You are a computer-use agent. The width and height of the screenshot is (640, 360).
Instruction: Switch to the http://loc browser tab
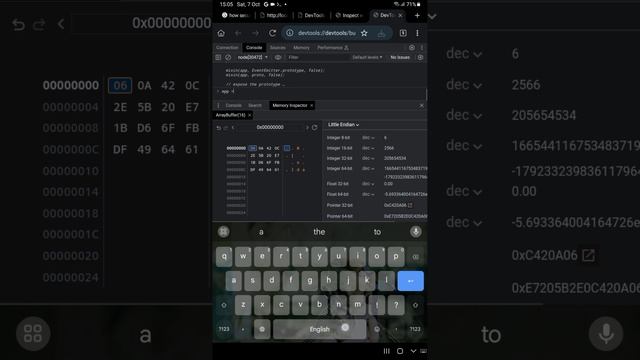click(x=274, y=16)
